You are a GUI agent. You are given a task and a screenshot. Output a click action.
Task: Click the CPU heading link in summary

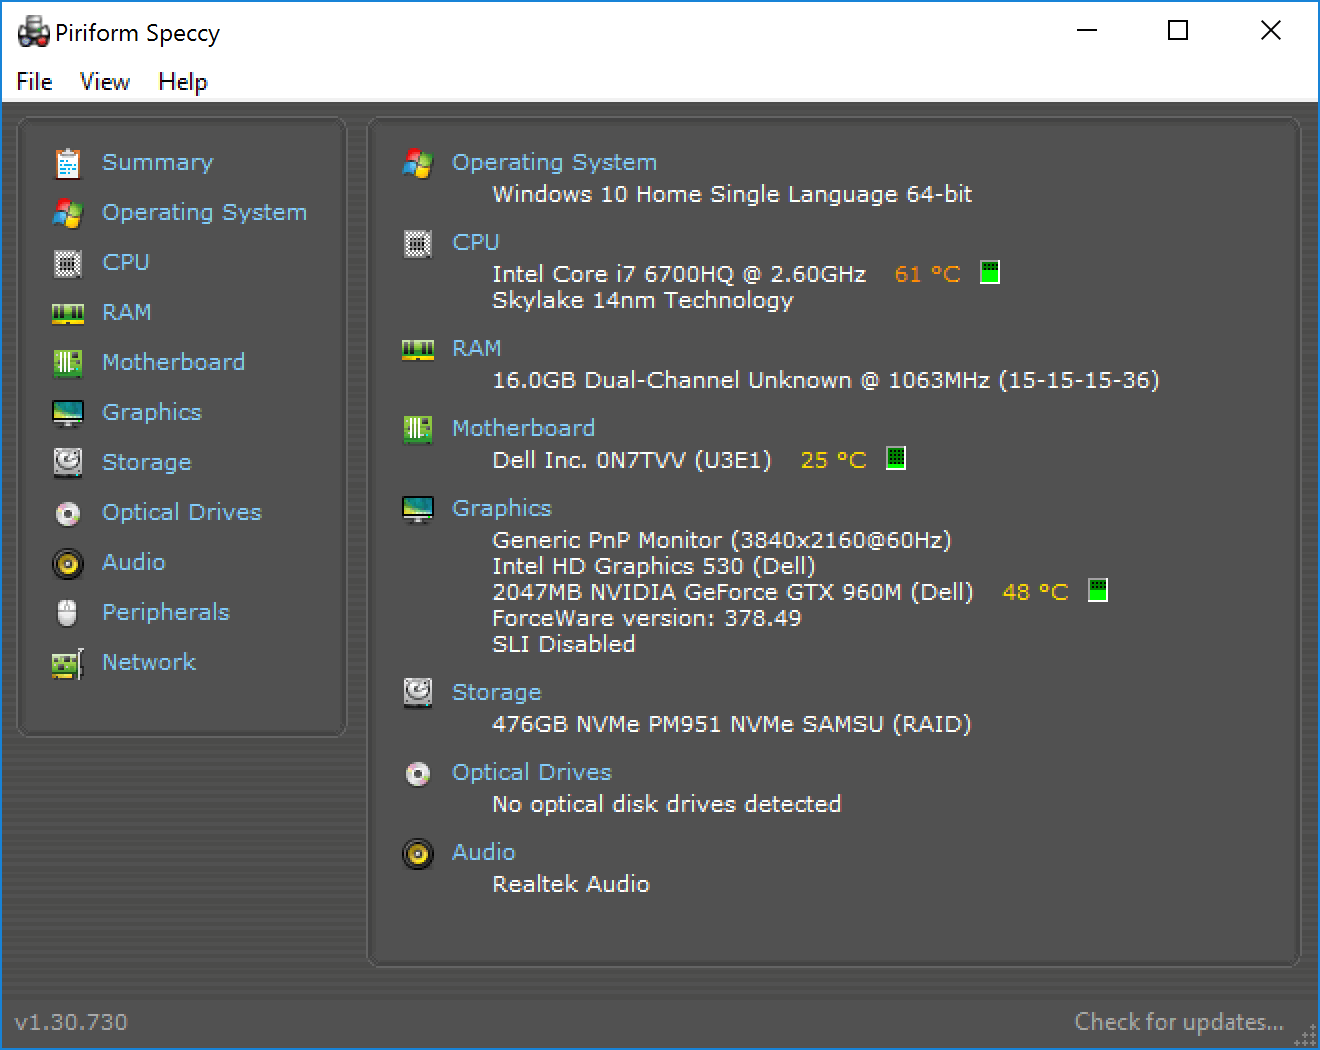[475, 242]
